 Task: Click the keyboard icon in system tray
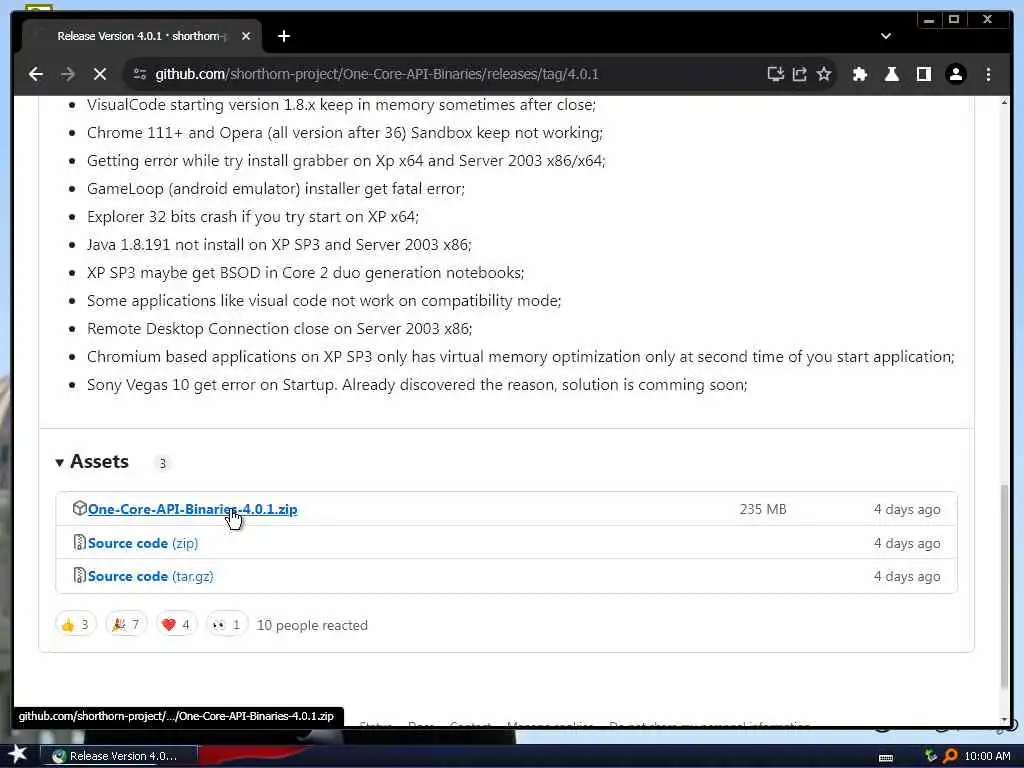click(x=886, y=757)
